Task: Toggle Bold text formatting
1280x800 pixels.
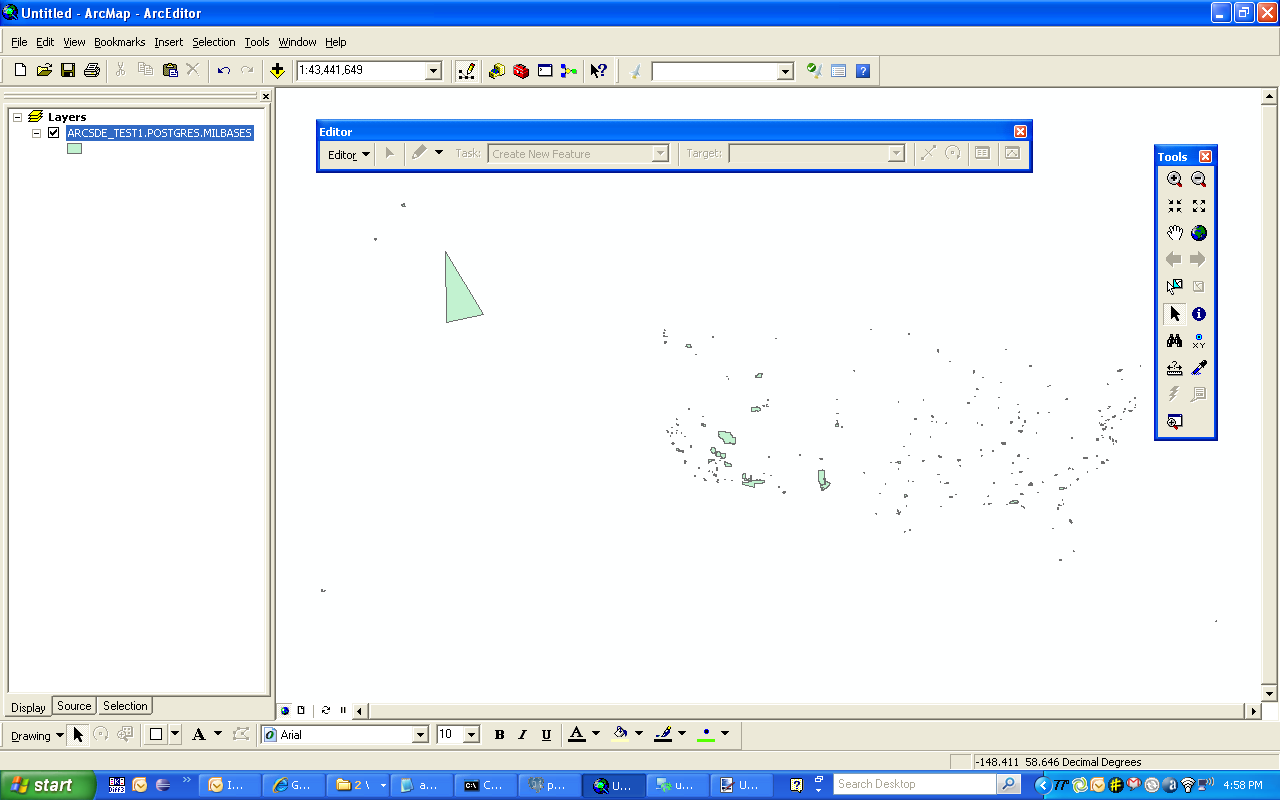Action: tap(500, 734)
